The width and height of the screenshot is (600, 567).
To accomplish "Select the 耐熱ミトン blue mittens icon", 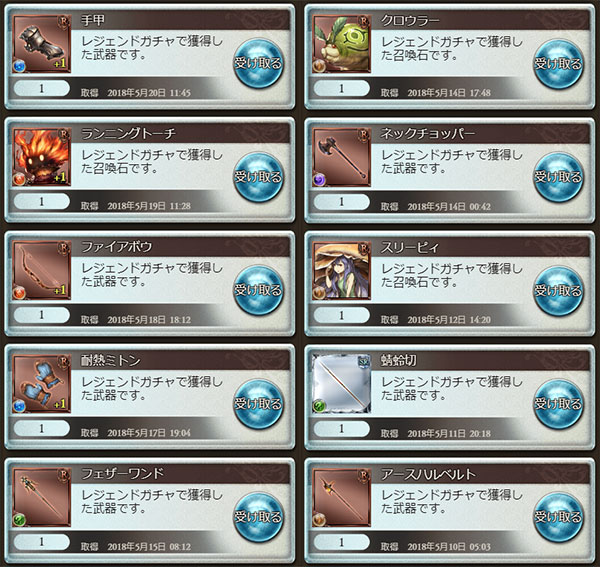I will (x=42, y=383).
